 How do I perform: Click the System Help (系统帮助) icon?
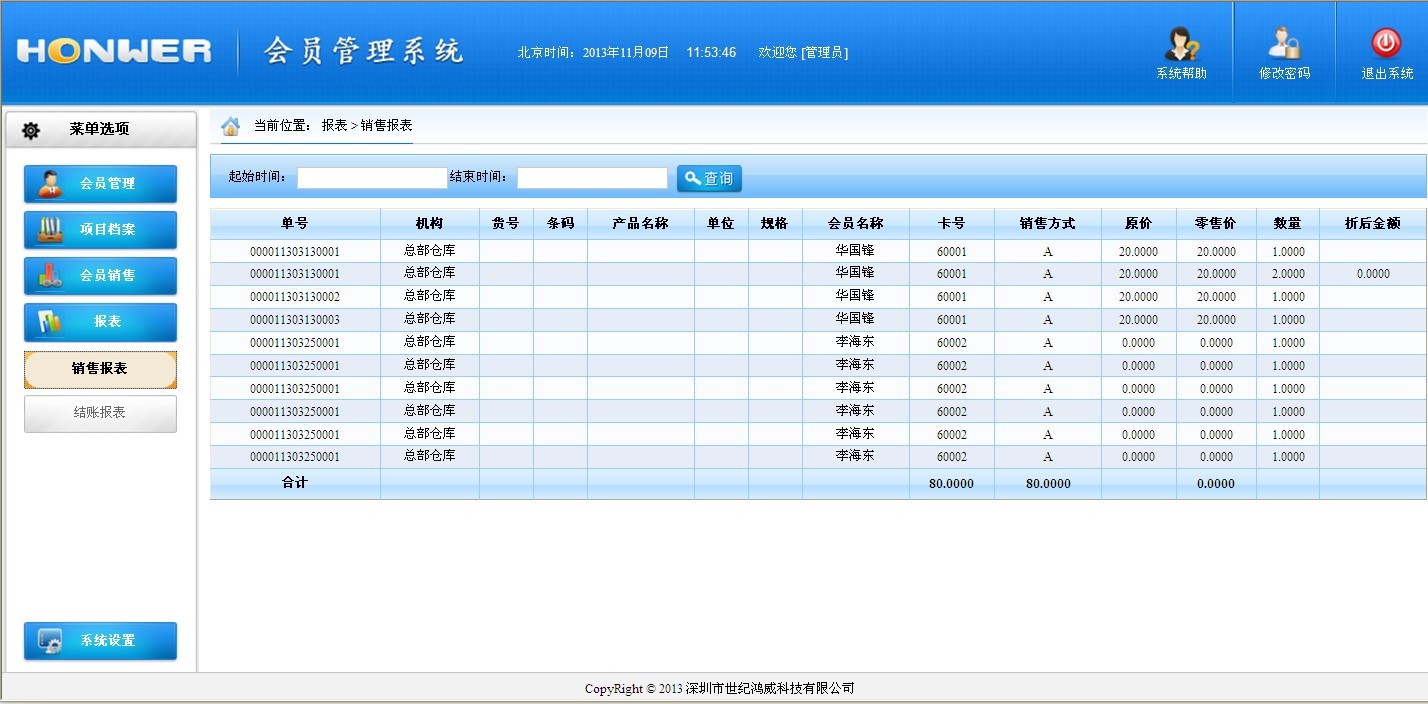pyautogui.click(x=1181, y=46)
